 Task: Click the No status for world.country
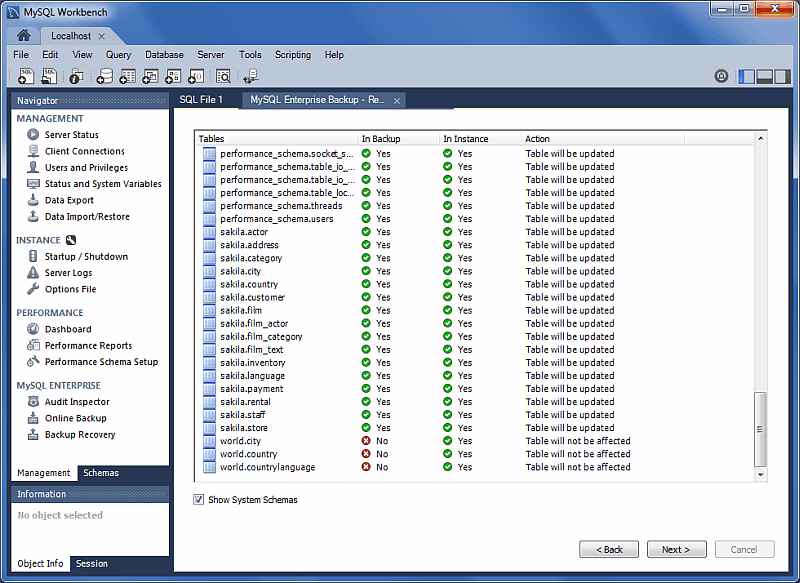pyautogui.click(x=375, y=454)
